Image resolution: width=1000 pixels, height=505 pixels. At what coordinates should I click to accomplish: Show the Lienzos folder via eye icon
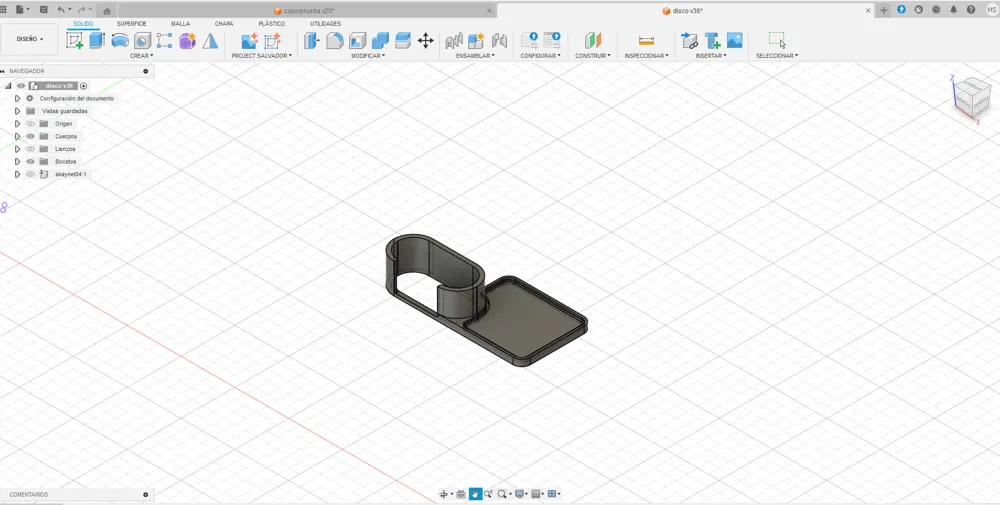point(31,149)
